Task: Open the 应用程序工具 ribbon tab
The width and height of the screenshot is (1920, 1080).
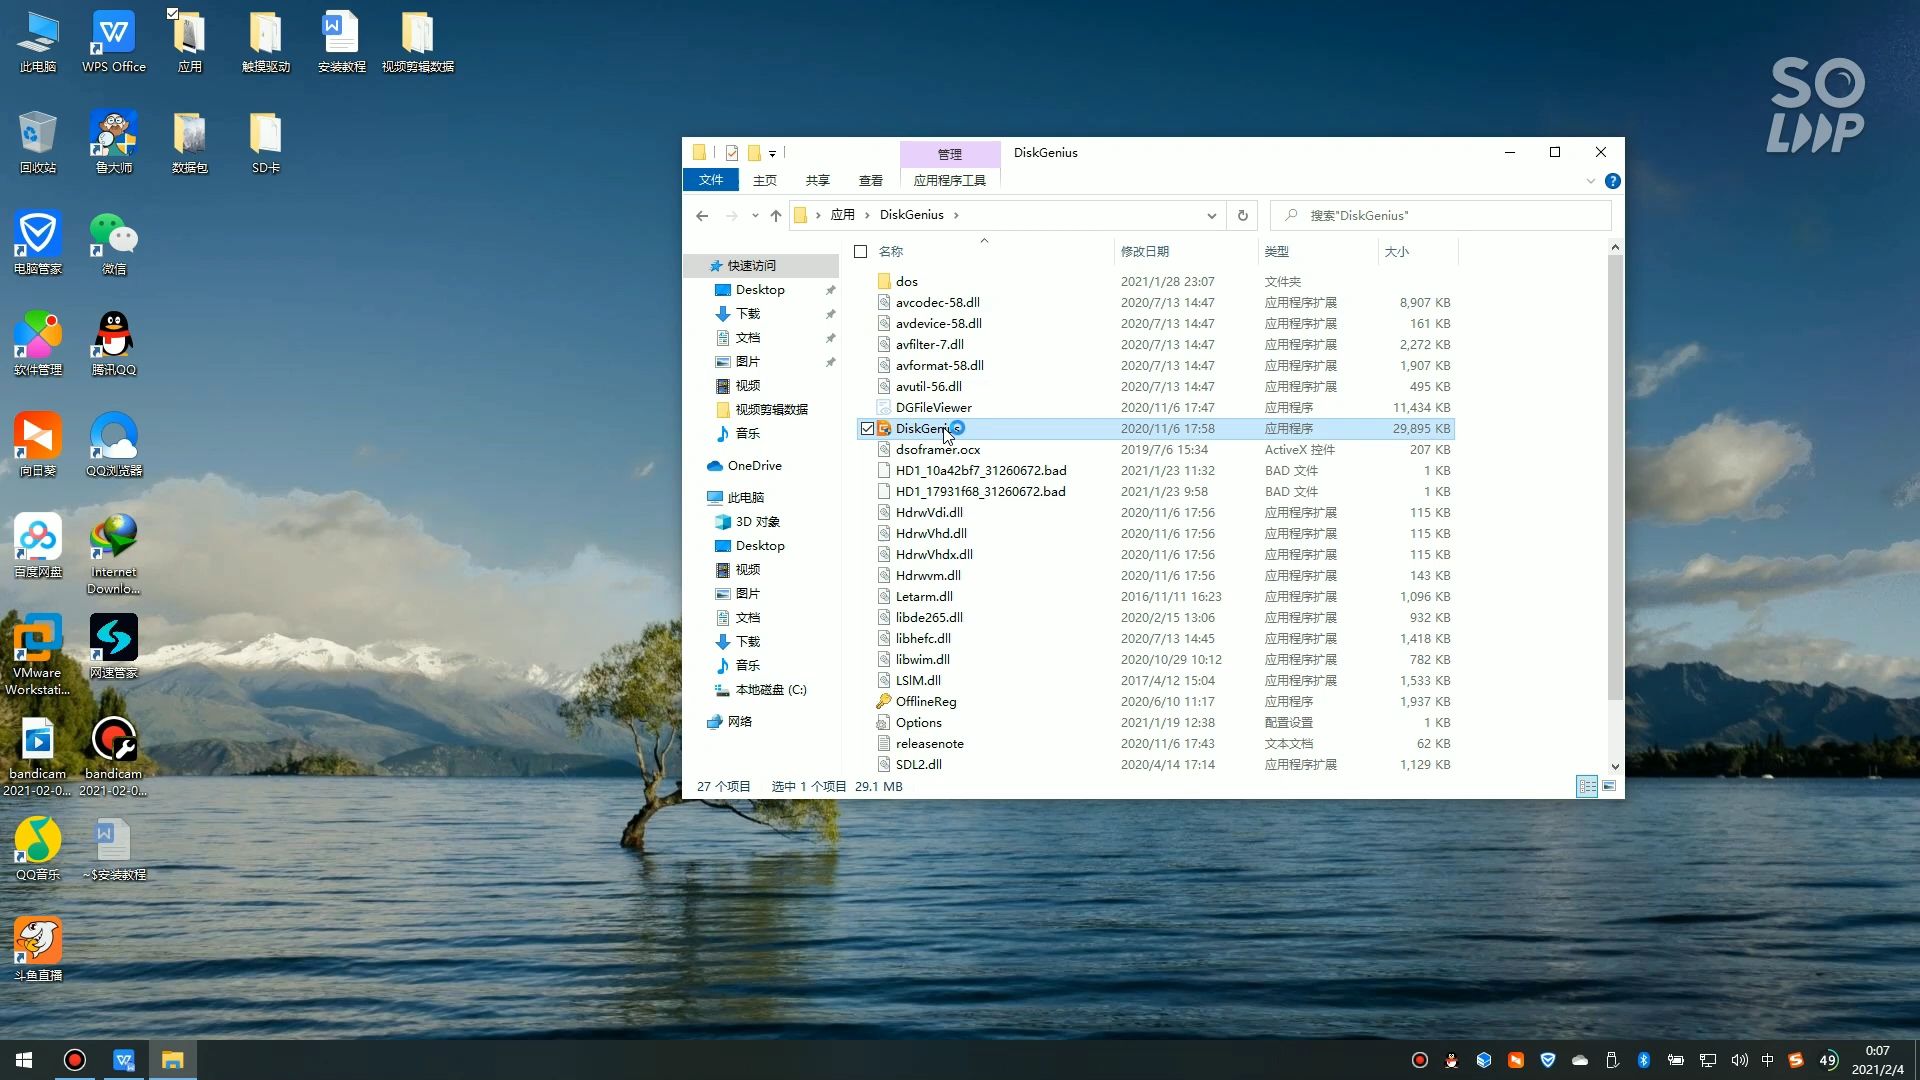Action: point(950,180)
